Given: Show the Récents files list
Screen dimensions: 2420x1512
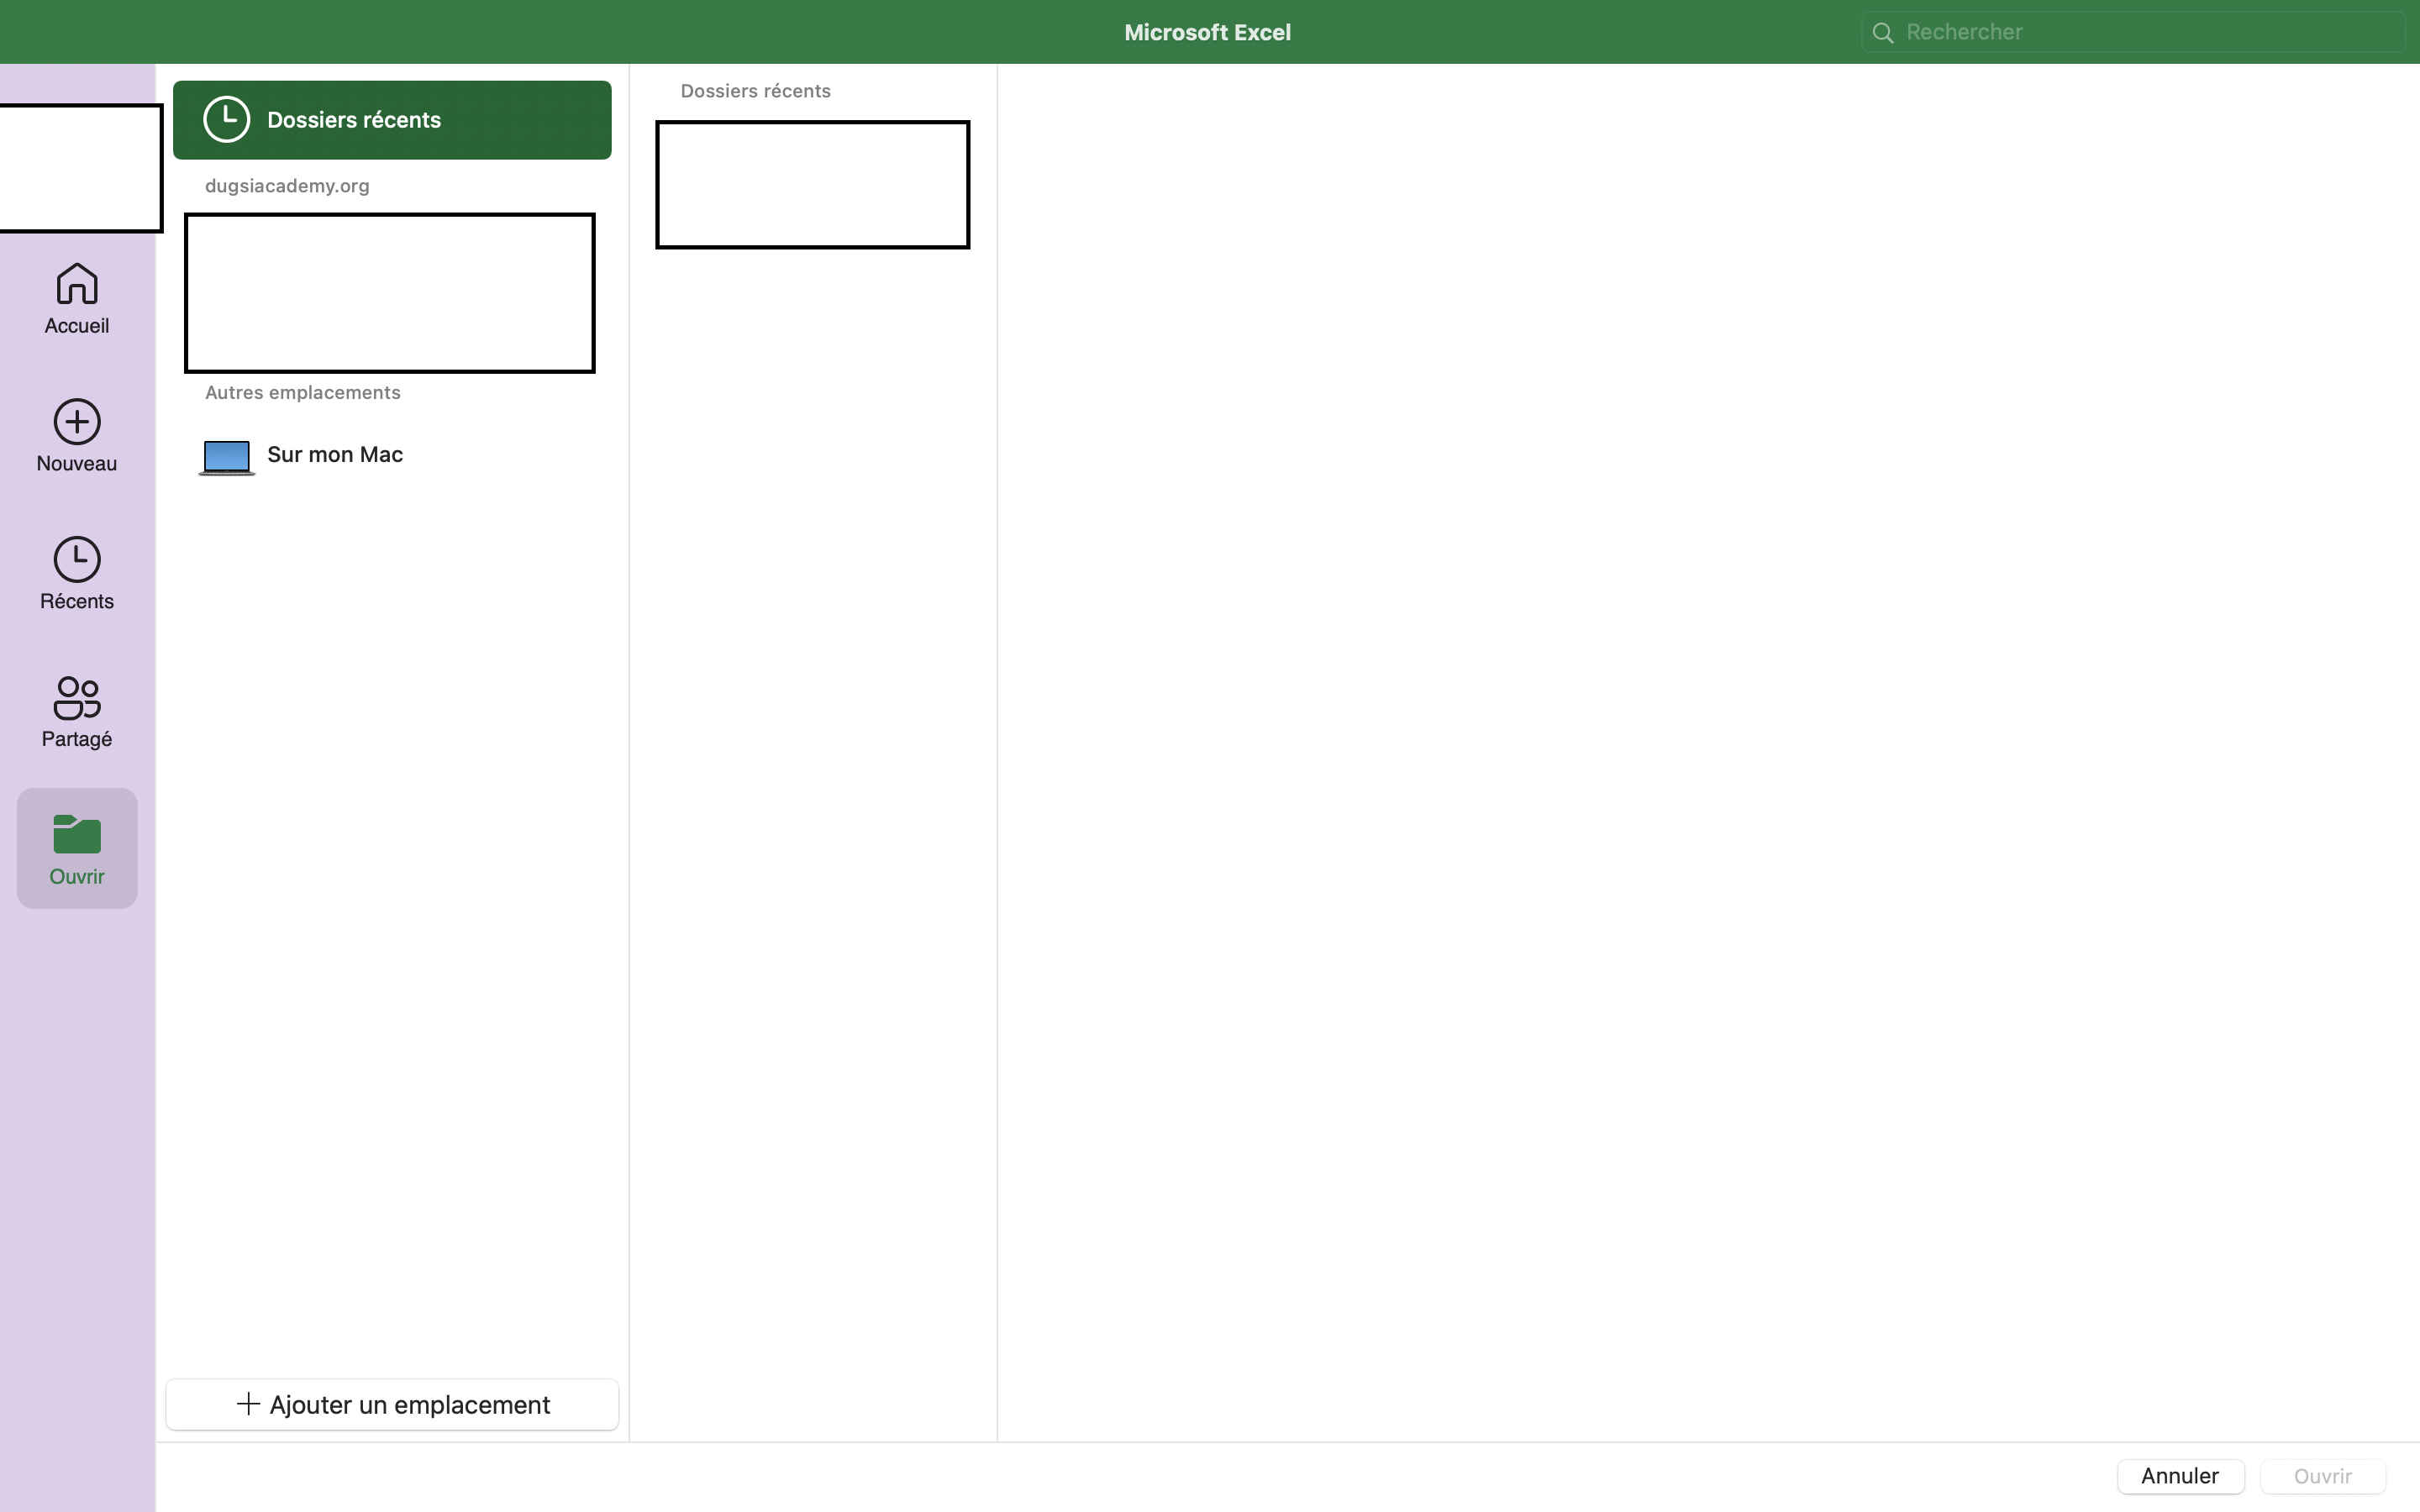Looking at the screenshot, I should 77,573.
